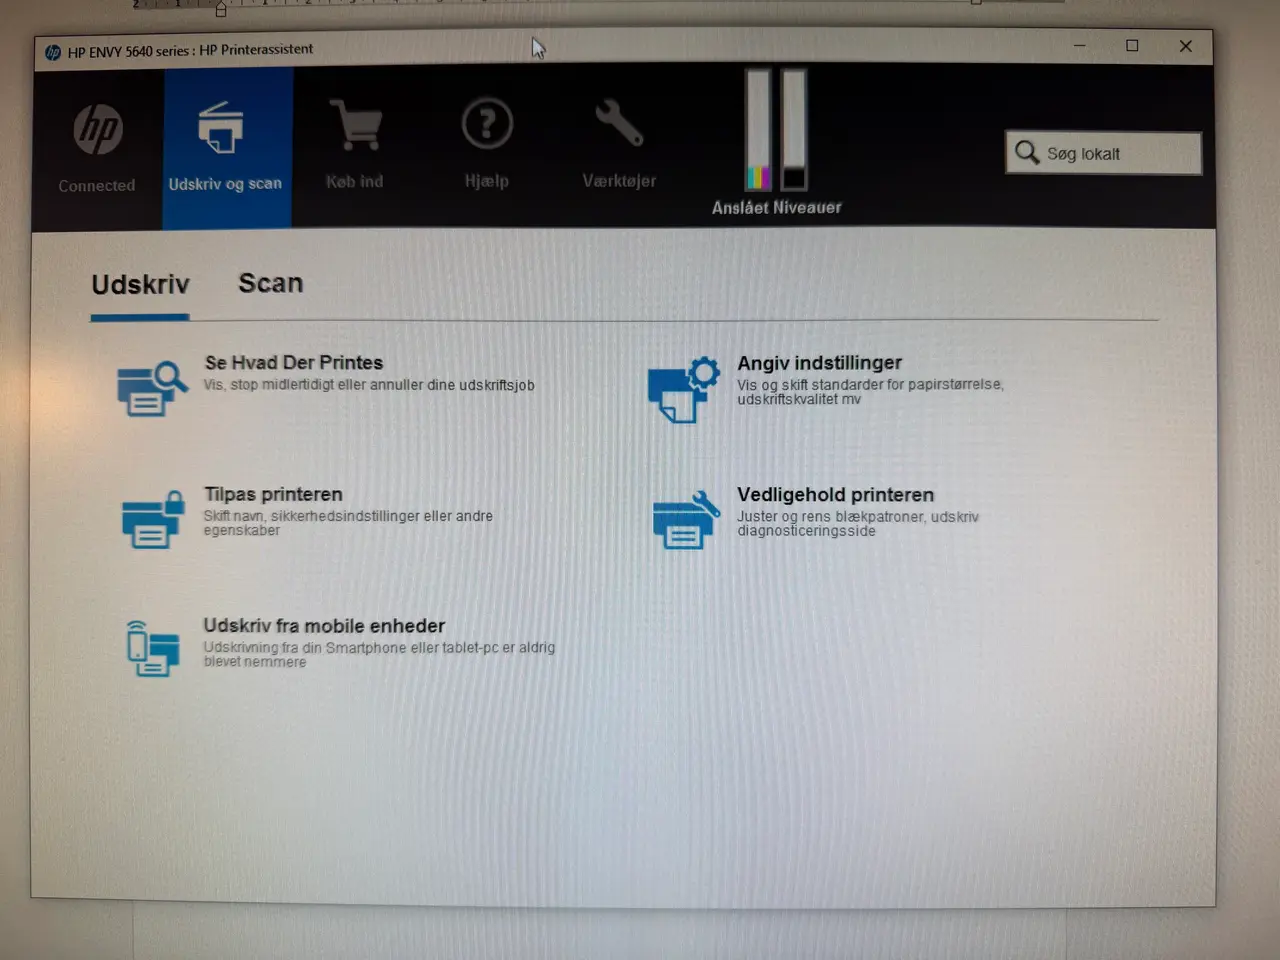Open Tilpas printeren link

click(273, 494)
